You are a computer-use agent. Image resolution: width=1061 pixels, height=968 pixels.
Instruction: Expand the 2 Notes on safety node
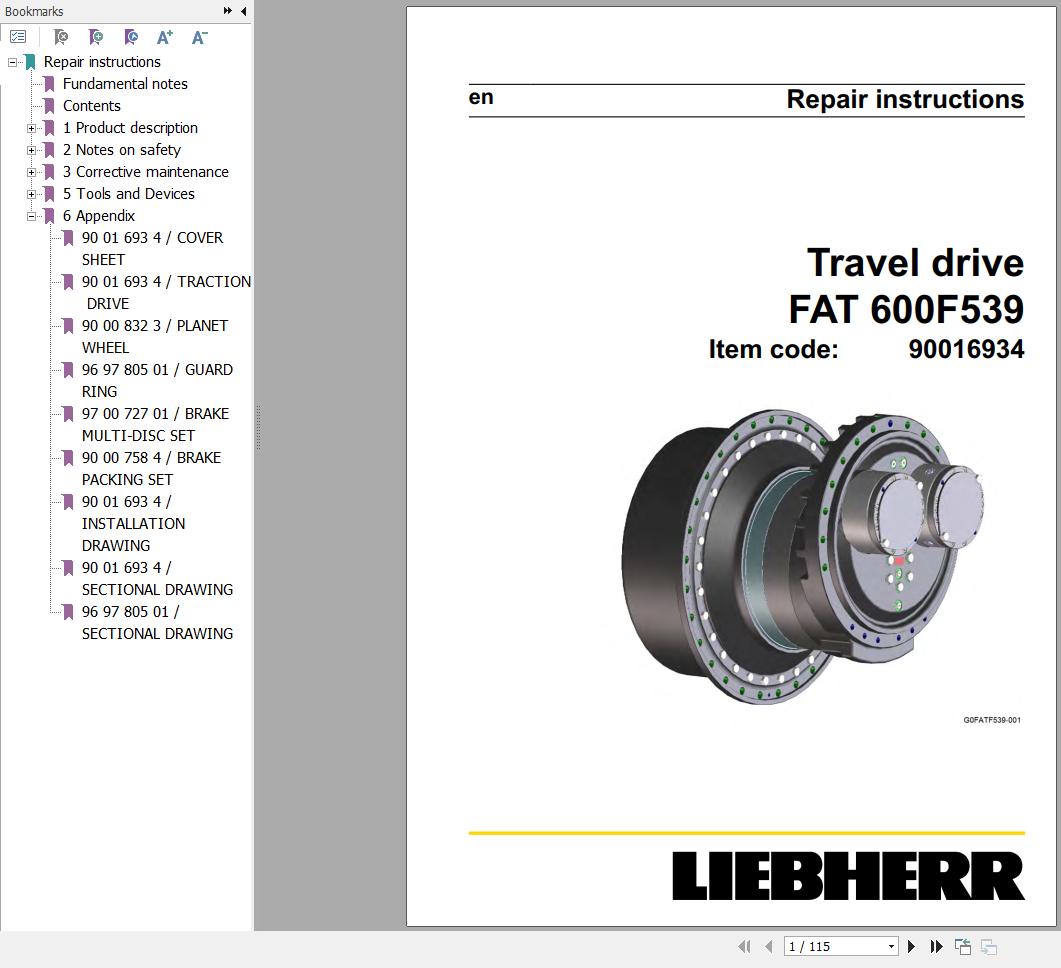coord(31,150)
